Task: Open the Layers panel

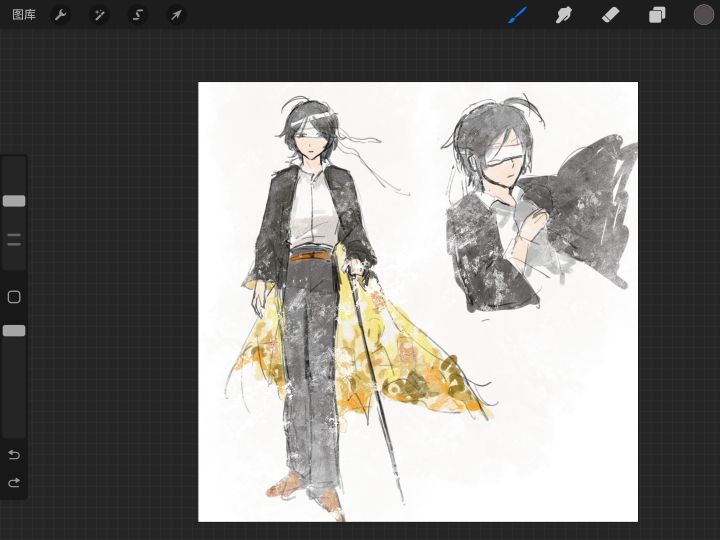Action: pos(657,15)
